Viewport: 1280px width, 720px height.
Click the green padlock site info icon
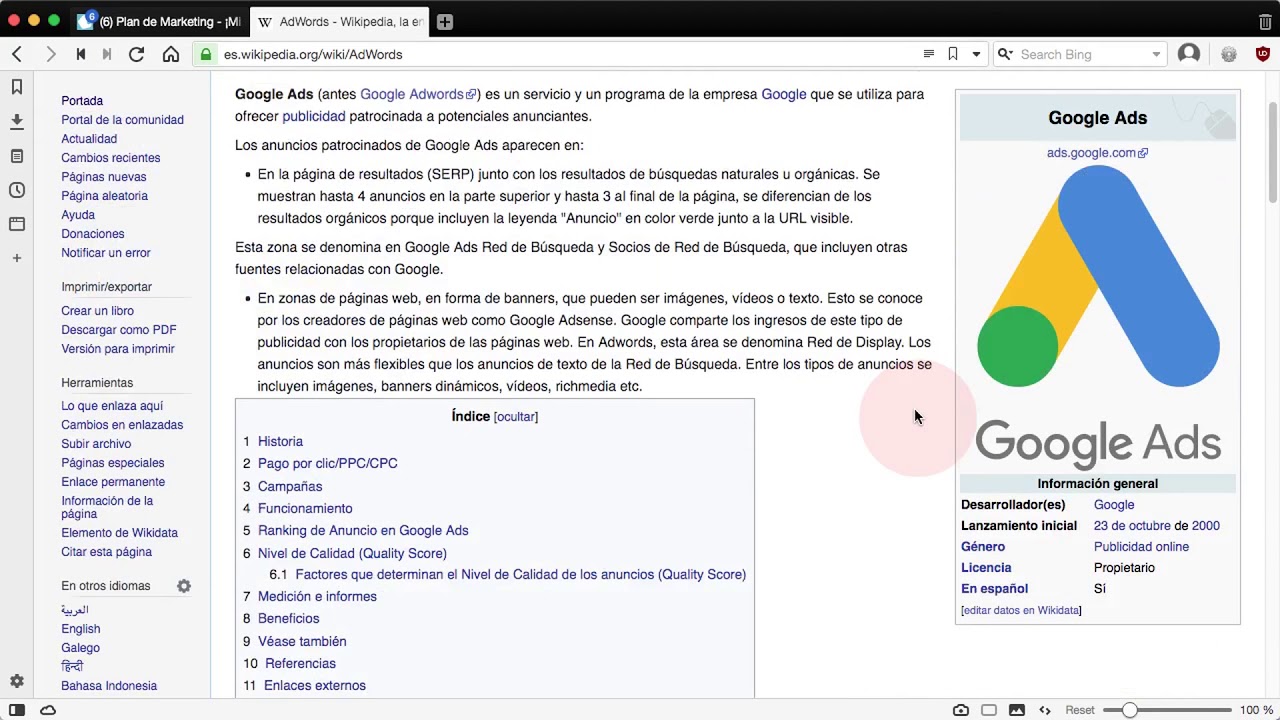coord(206,54)
